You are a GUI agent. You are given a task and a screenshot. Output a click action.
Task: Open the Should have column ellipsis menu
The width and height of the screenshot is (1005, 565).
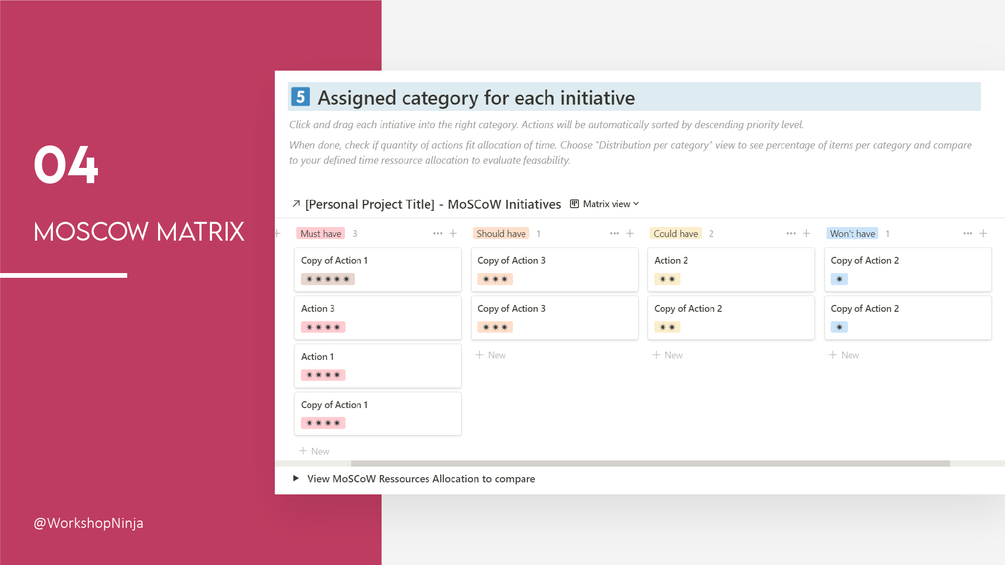click(614, 234)
